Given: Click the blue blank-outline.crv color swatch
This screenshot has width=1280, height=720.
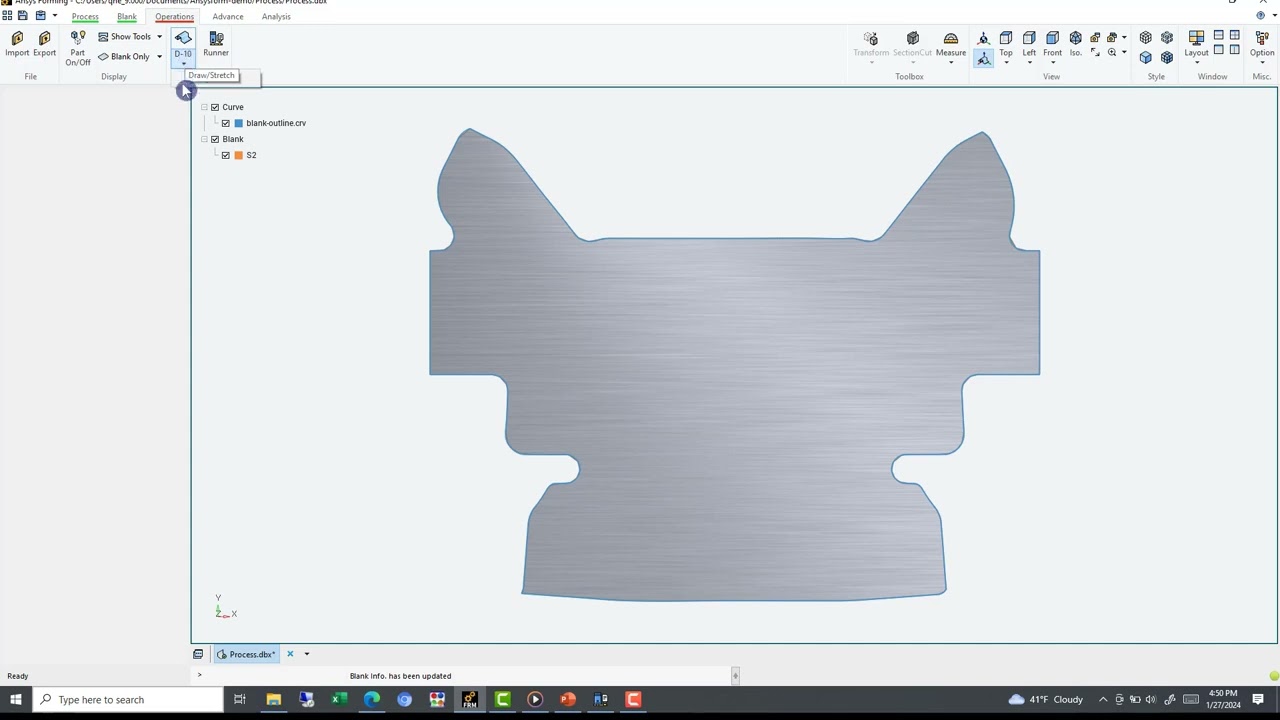Looking at the screenshot, I should (x=238, y=123).
